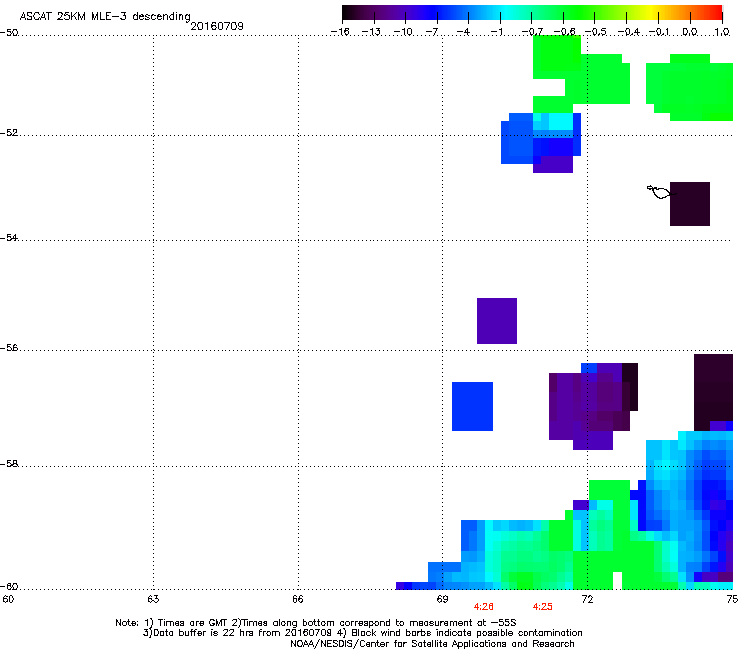The height and width of the screenshot is (650, 740).
Task: Click latitude axis label '-50'
Action: point(9,33)
